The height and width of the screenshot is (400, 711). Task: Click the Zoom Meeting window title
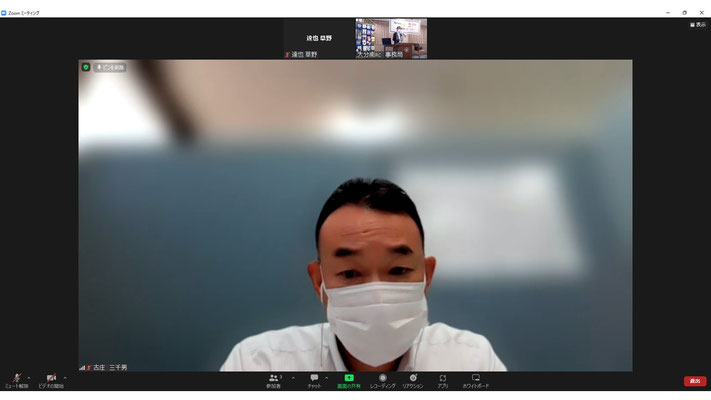[x=24, y=13]
